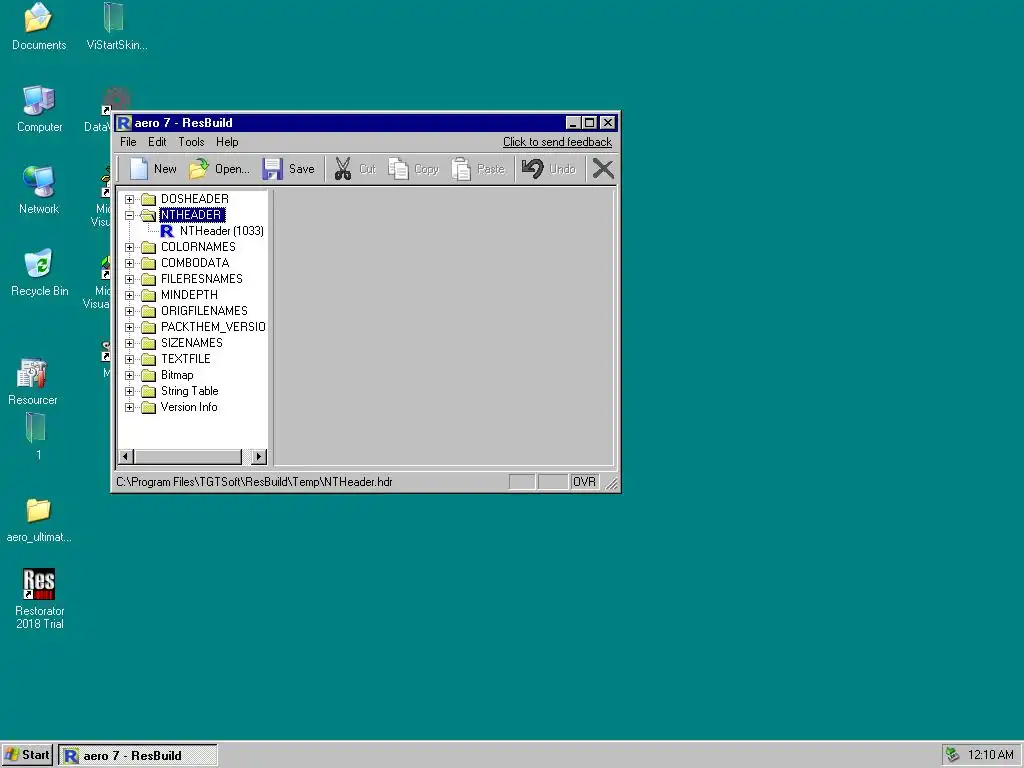The image size is (1024, 768).
Task: Select the MINDEPTH folder label
Action: pyautogui.click(x=189, y=295)
